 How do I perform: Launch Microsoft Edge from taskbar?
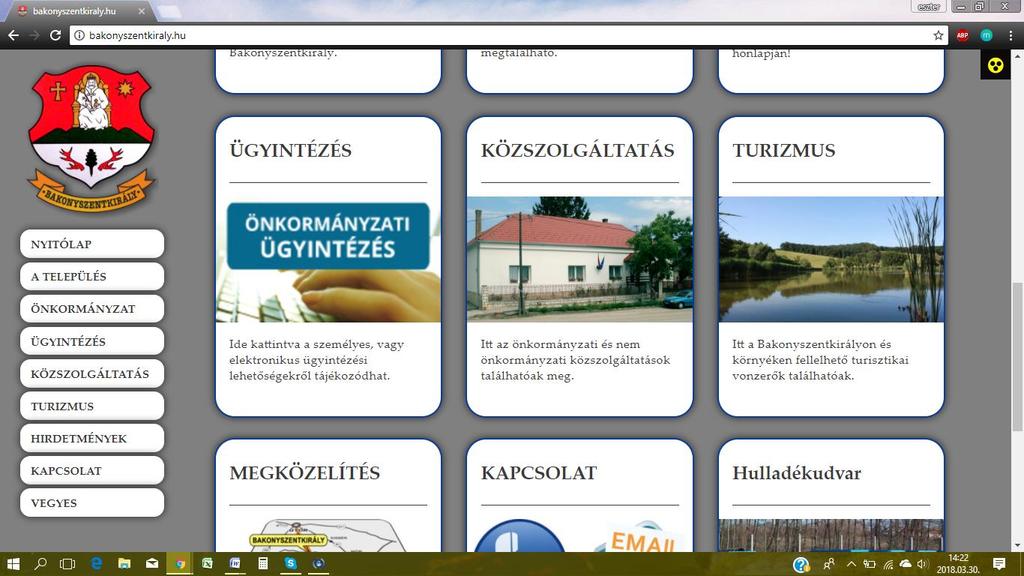(96, 564)
